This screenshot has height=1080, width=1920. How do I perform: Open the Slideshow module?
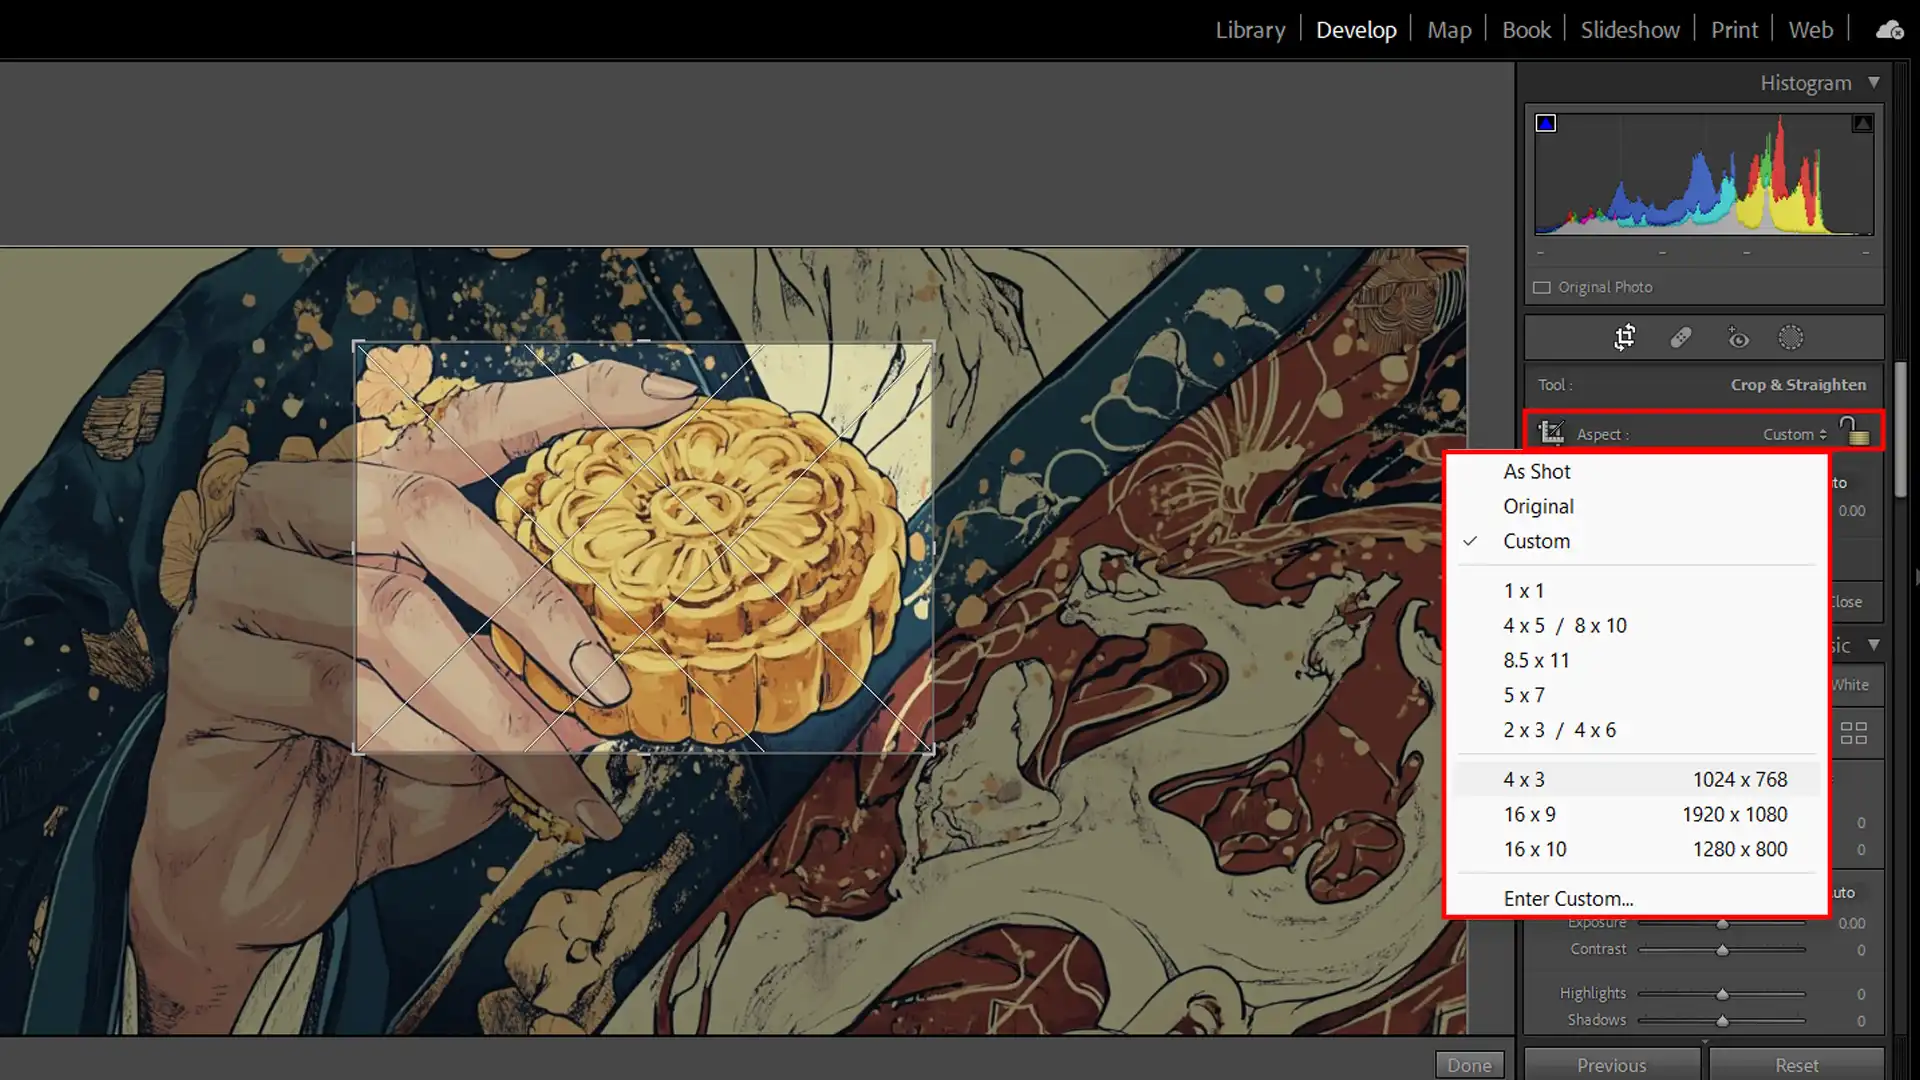pyautogui.click(x=1629, y=29)
